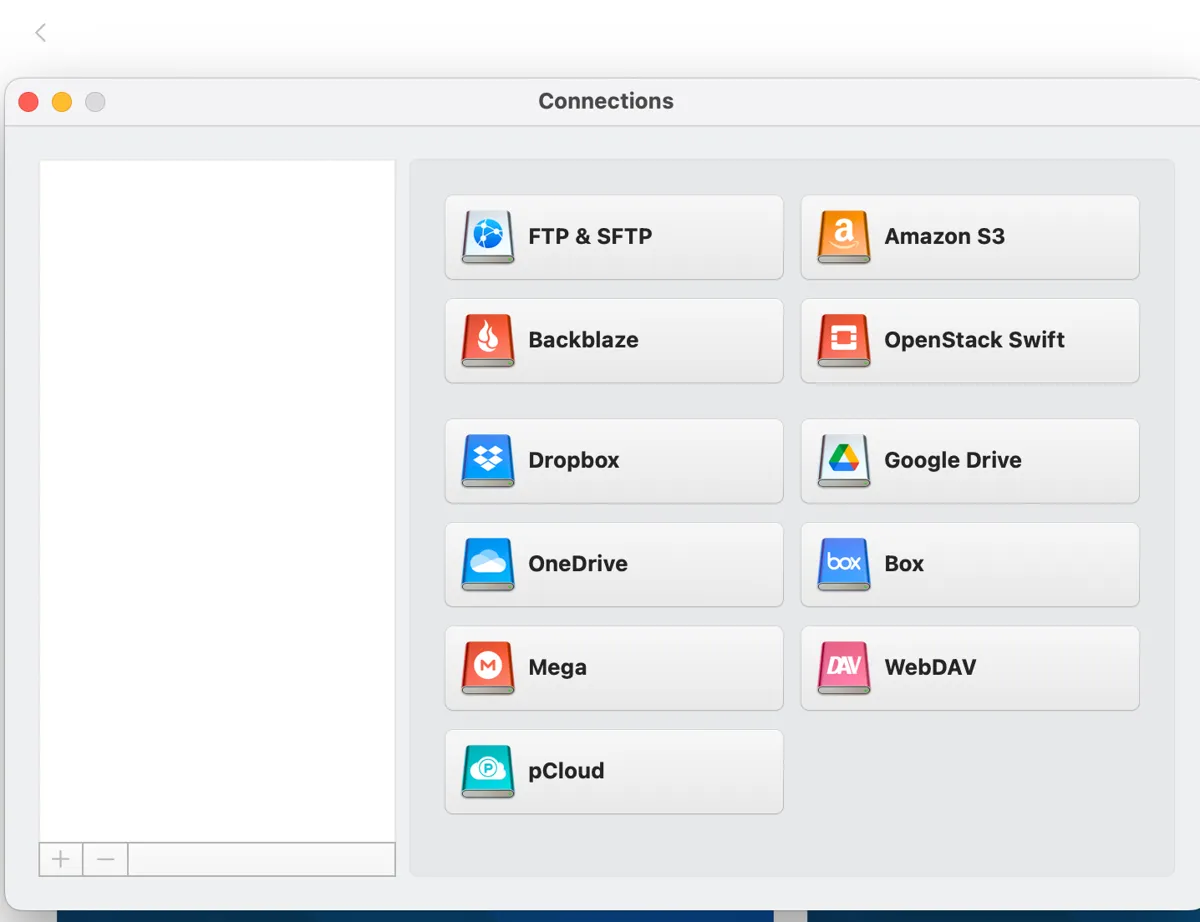1200x922 pixels.
Task: Click the Google Drive triangle icon
Action: point(844,460)
